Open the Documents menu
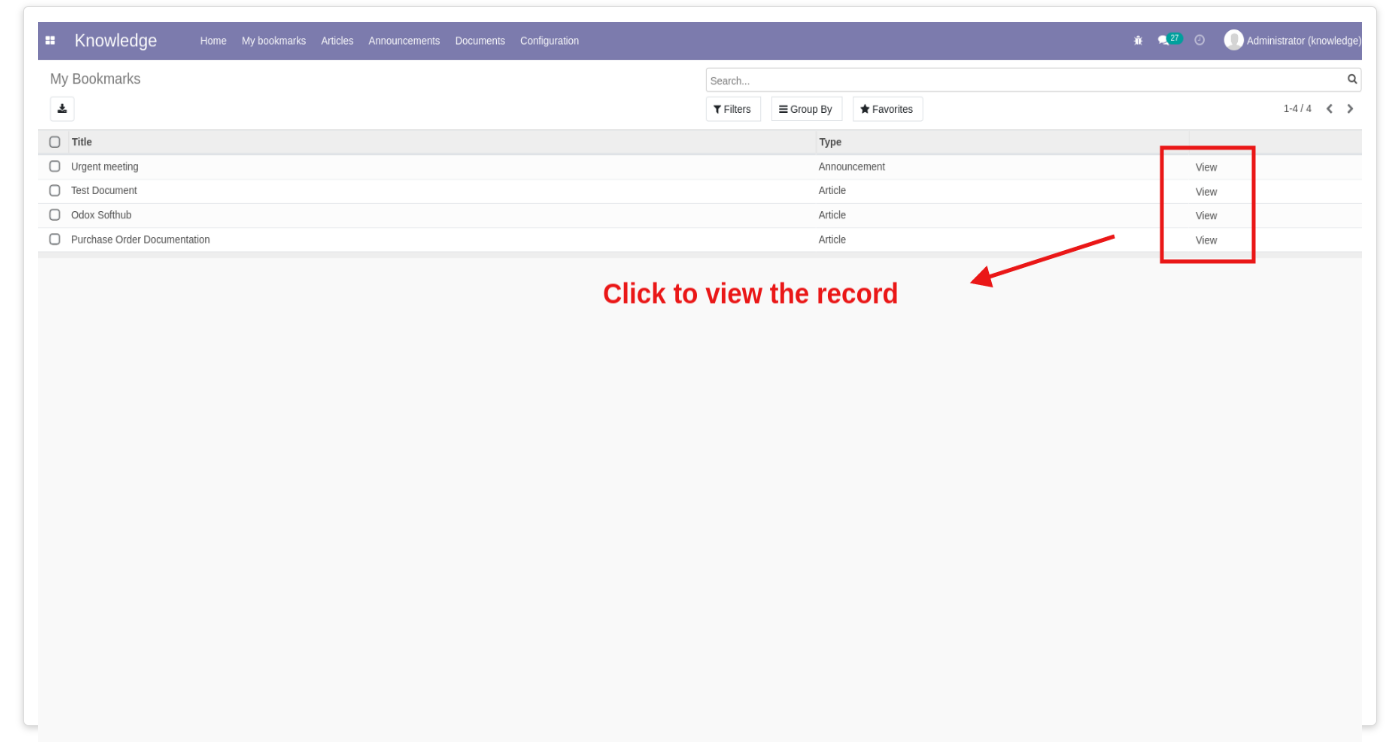 480,41
